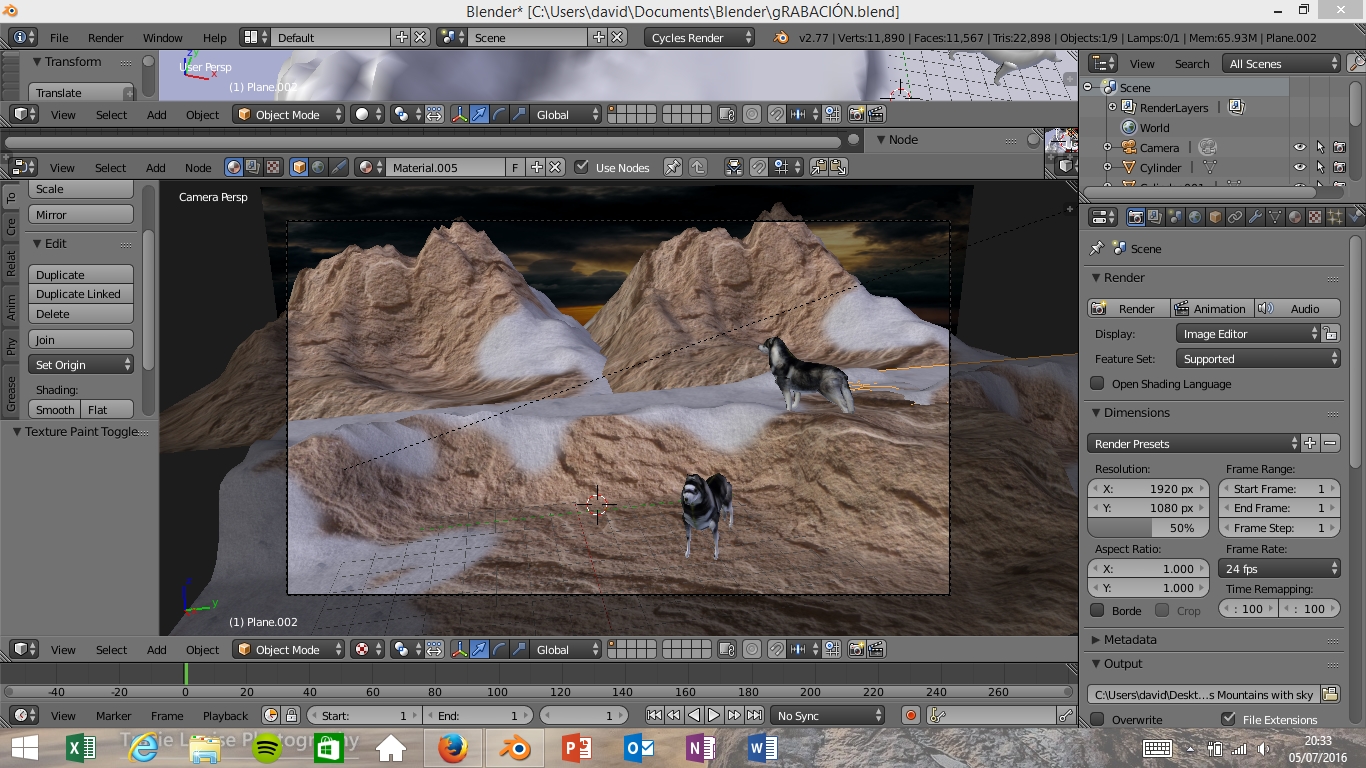Uncheck the Use Nodes checkbox
Screen dimensions: 1366x768
click(582, 168)
